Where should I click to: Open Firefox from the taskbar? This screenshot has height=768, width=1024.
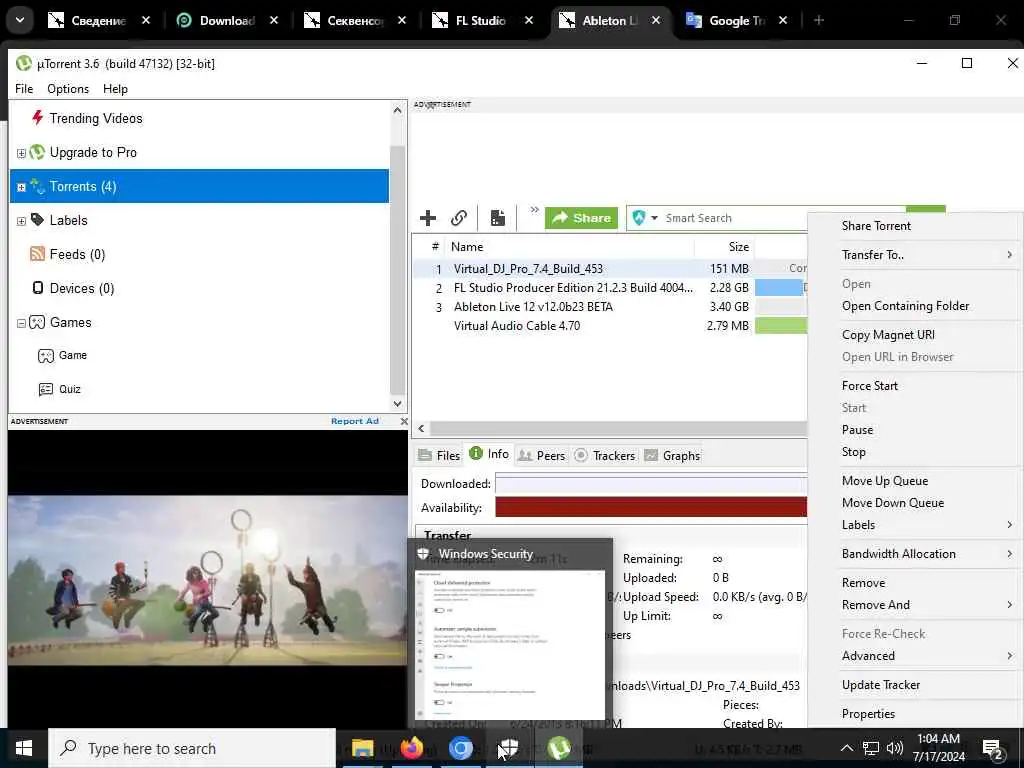pos(411,748)
